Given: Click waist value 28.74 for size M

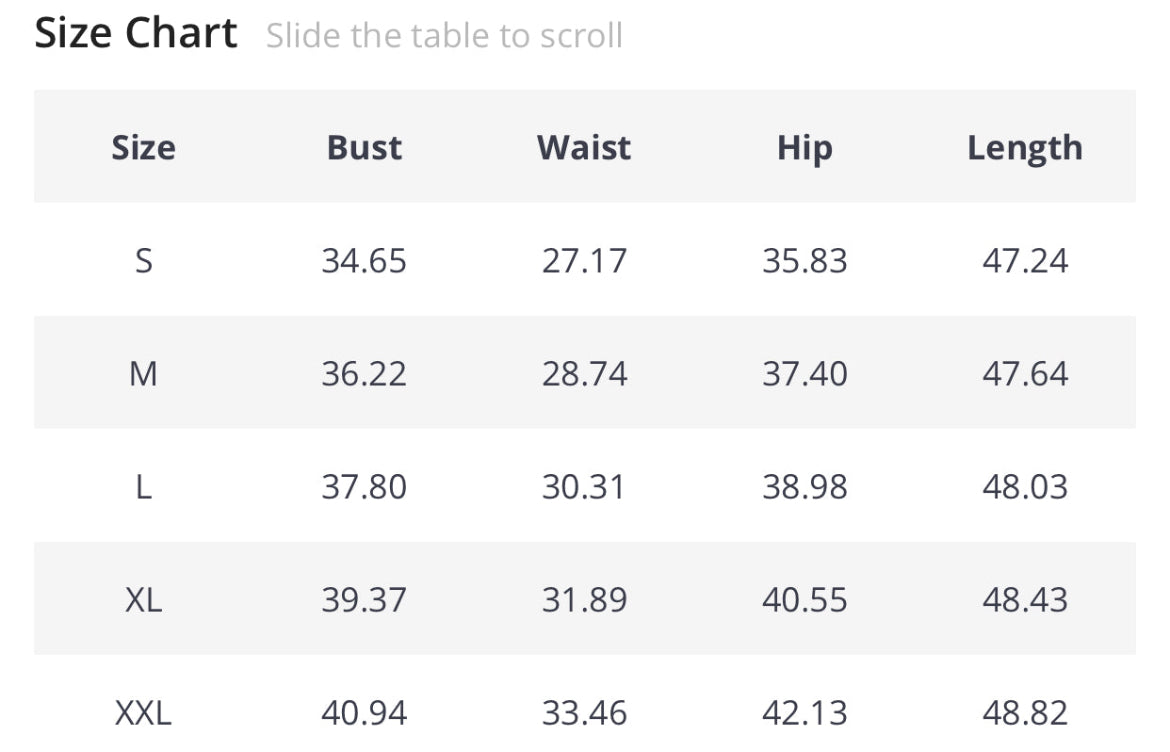Looking at the screenshot, I should (x=584, y=373).
